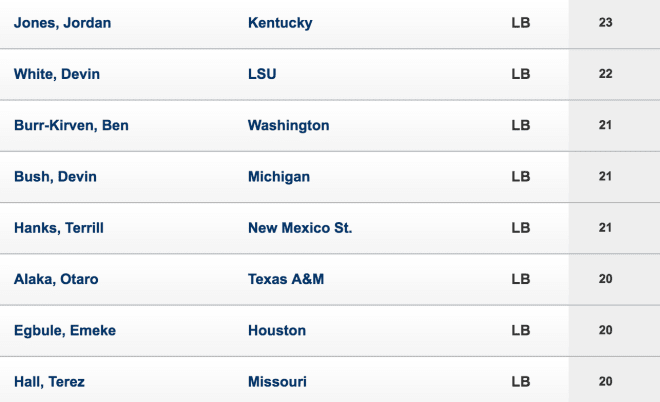Screen dimensions: 660x402
Task: Go to the Texas A&M team page
Action: [286, 280]
